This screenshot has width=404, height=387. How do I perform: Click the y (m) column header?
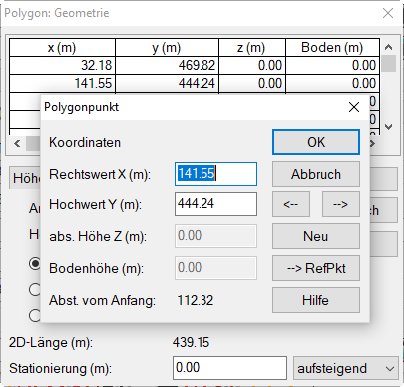[167, 48]
